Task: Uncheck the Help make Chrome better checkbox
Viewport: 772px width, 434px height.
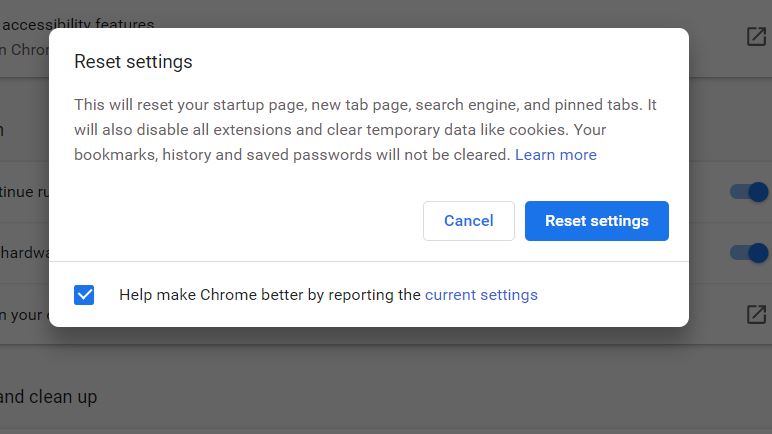Action: [84, 295]
